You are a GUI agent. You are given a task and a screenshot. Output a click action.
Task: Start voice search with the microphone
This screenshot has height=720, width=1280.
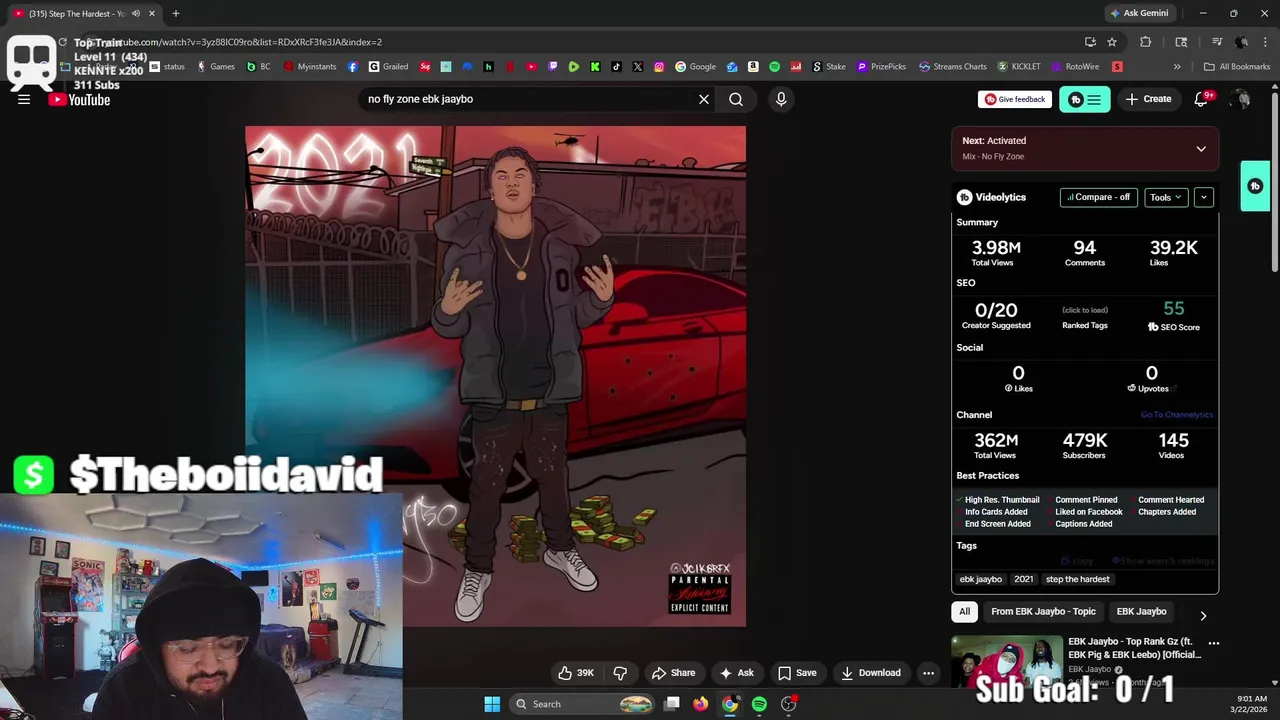click(x=781, y=99)
